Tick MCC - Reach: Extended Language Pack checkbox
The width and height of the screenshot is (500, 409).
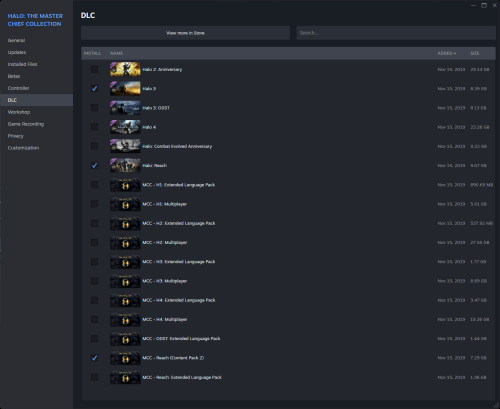(94, 377)
